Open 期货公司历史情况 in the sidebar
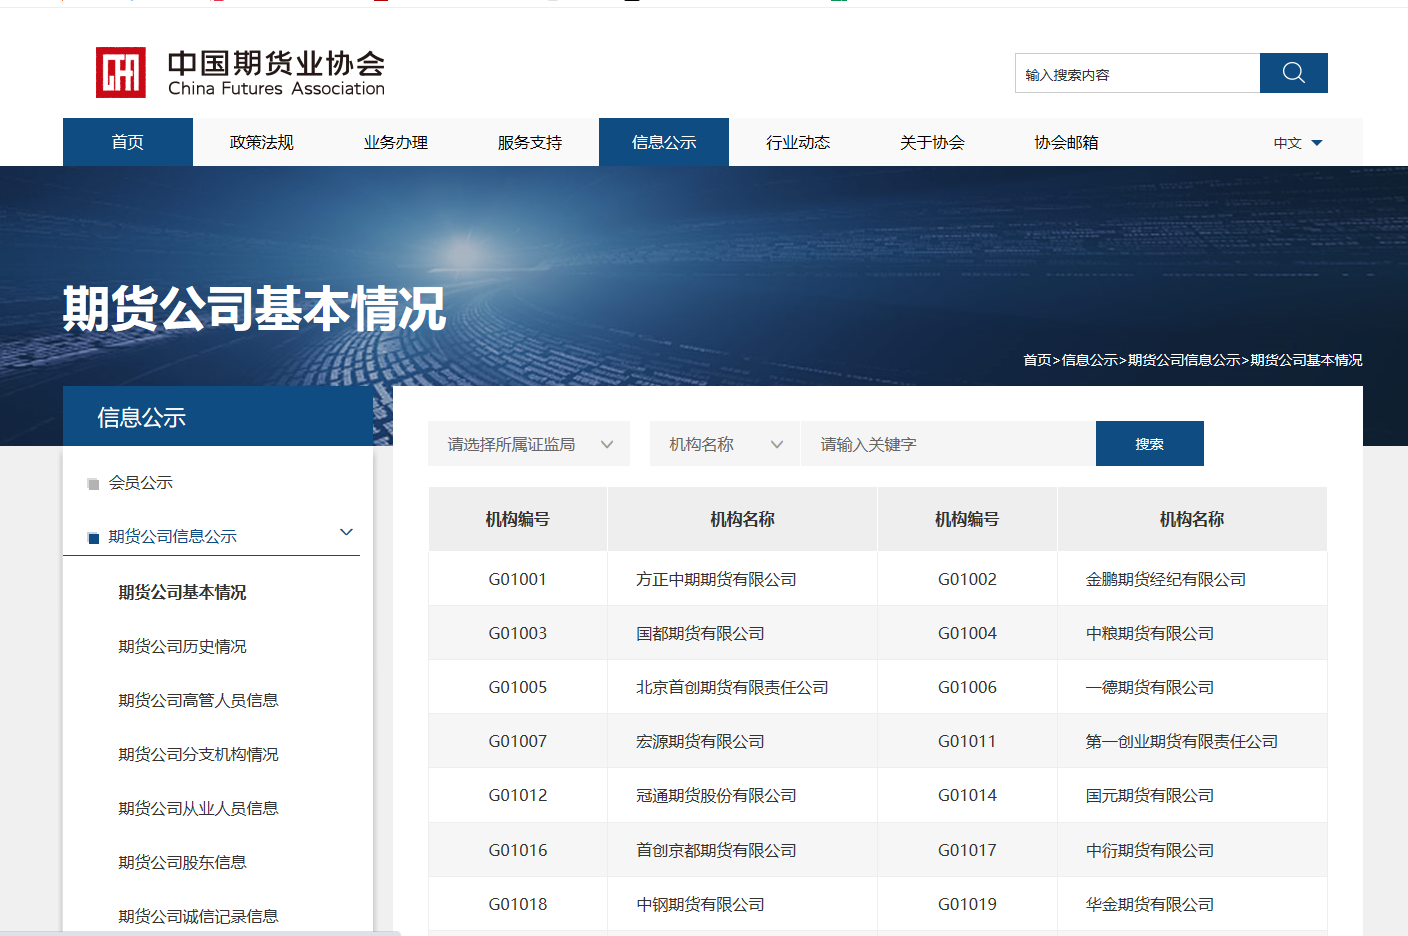This screenshot has width=1408, height=936. pos(183,646)
